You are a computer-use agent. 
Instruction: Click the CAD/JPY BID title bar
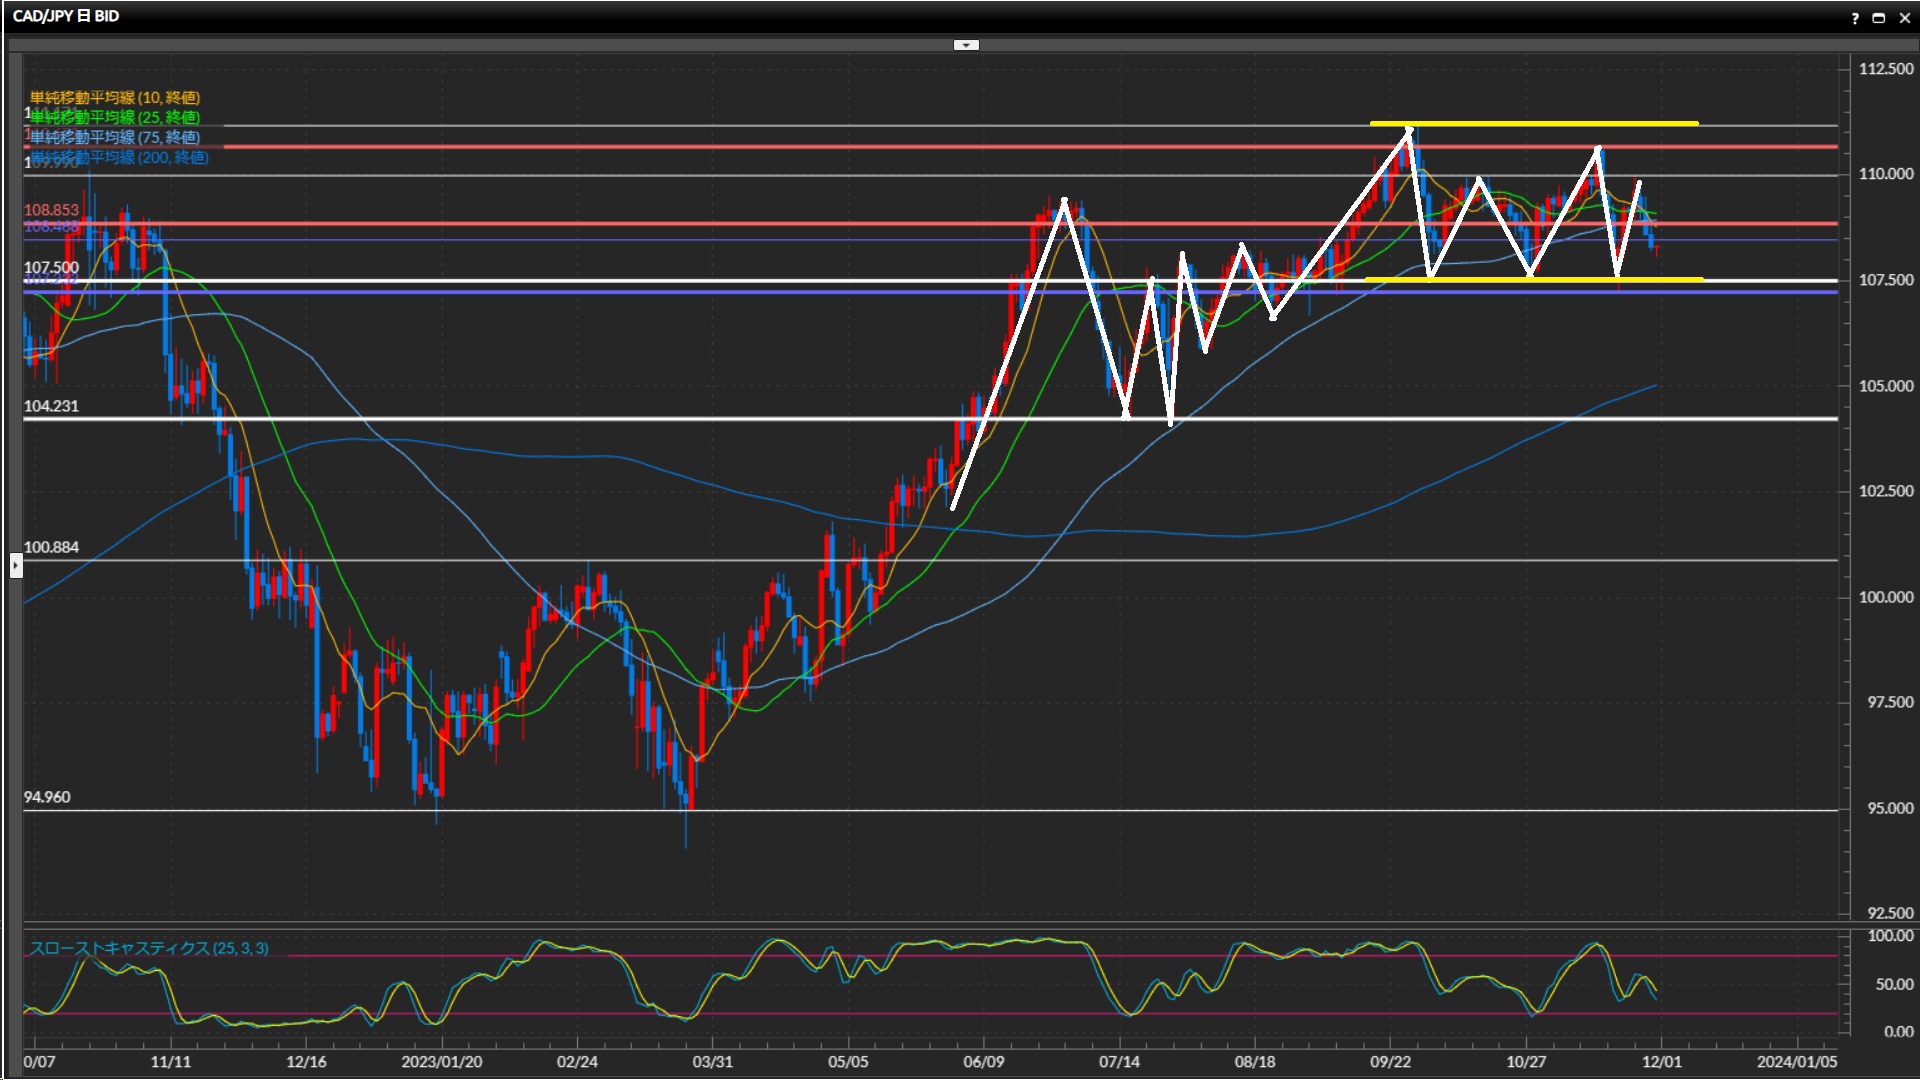pos(66,16)
